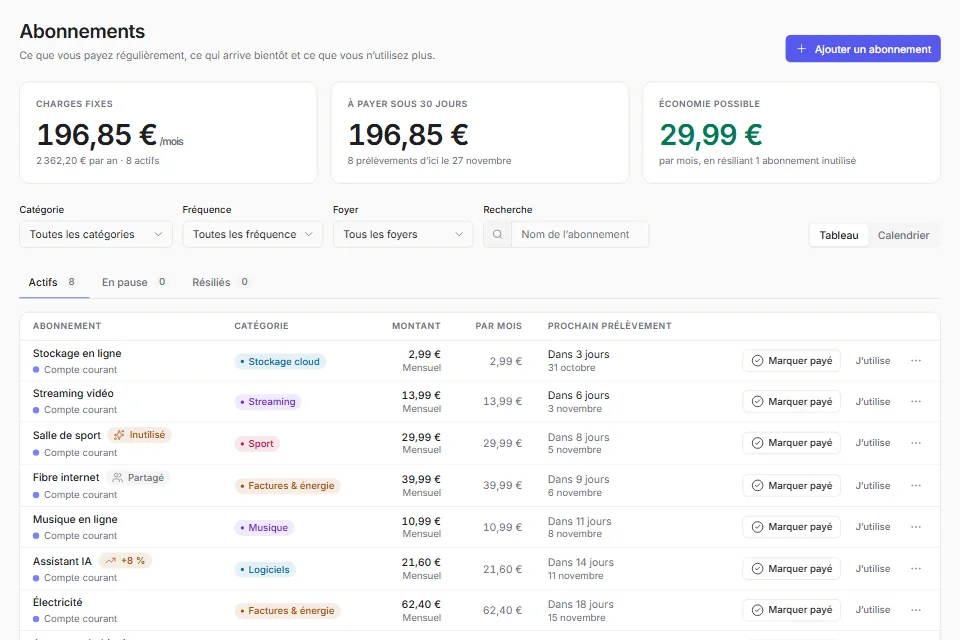Switch to Calendrier view

tap(903, 235)
